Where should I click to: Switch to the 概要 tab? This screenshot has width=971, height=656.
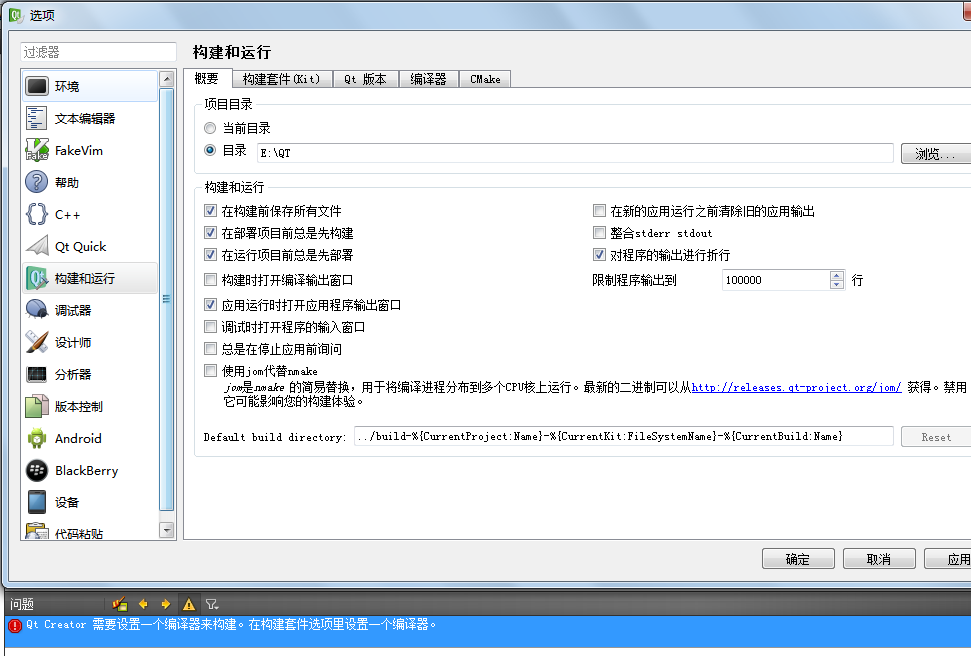point(207,78)
